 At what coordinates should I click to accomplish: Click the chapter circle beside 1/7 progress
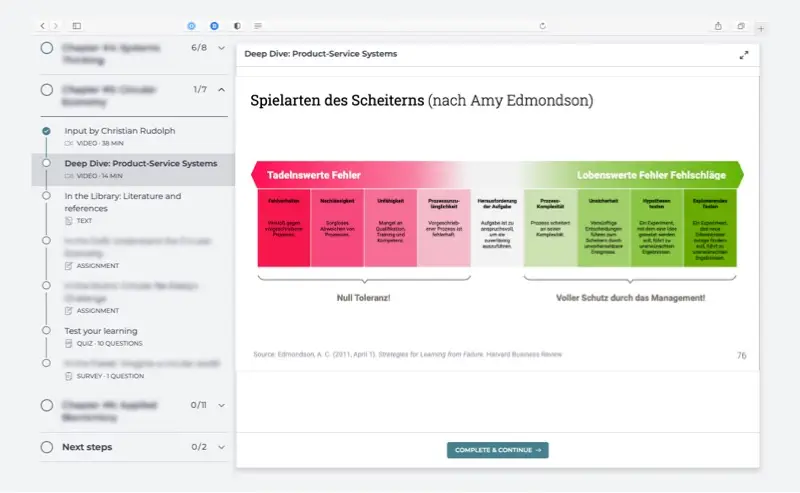(47, 90)
